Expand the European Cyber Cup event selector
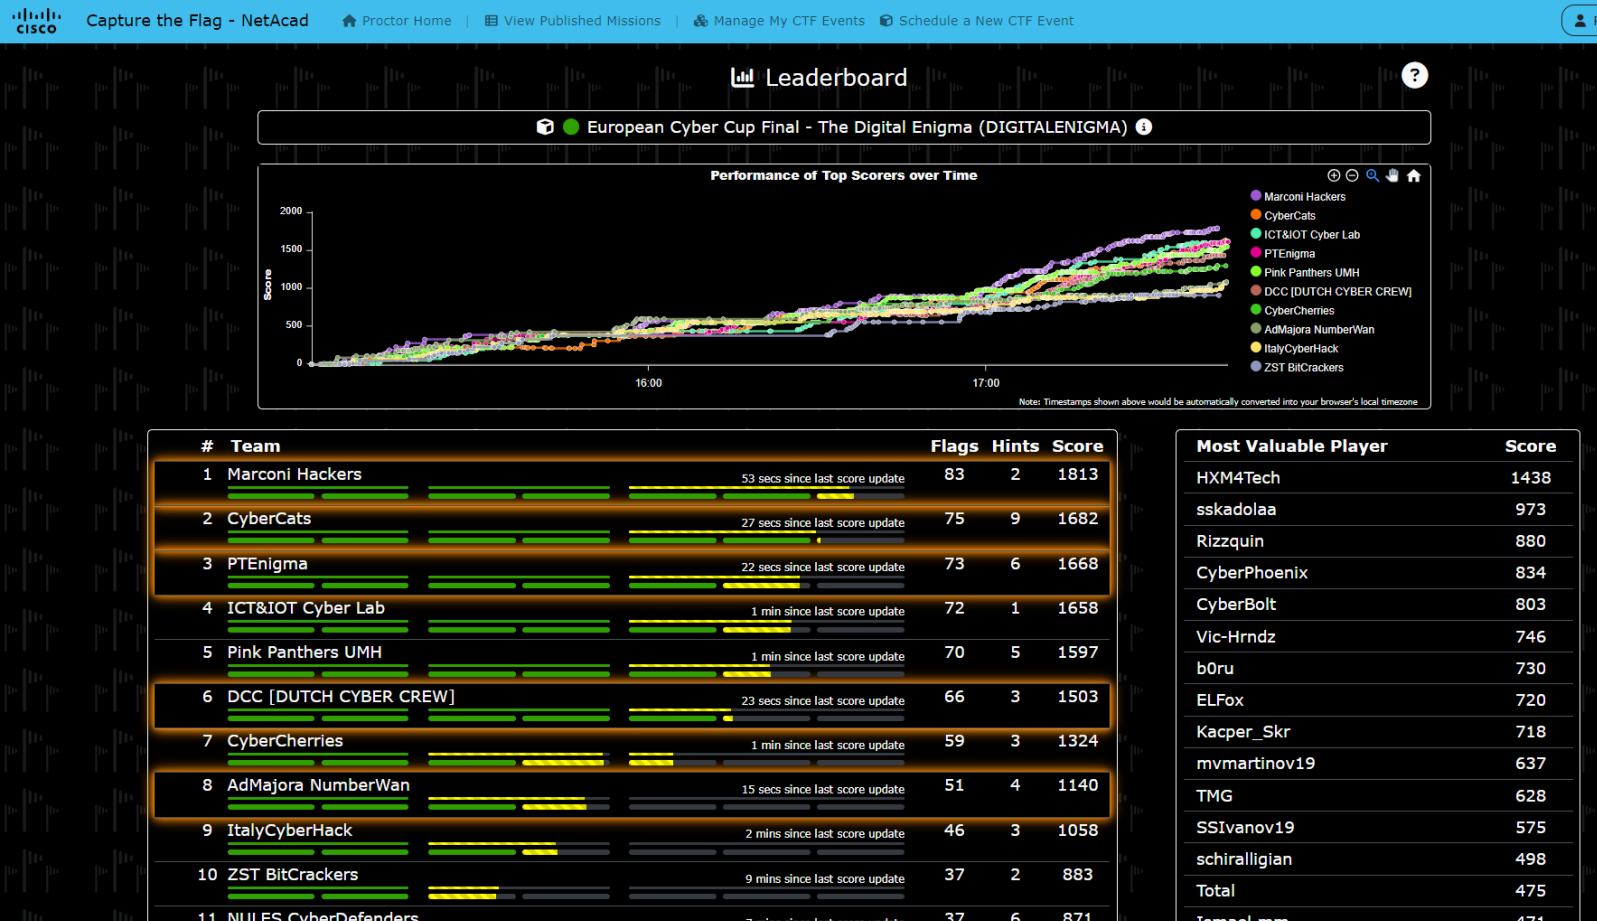 [x=843, y=127]
